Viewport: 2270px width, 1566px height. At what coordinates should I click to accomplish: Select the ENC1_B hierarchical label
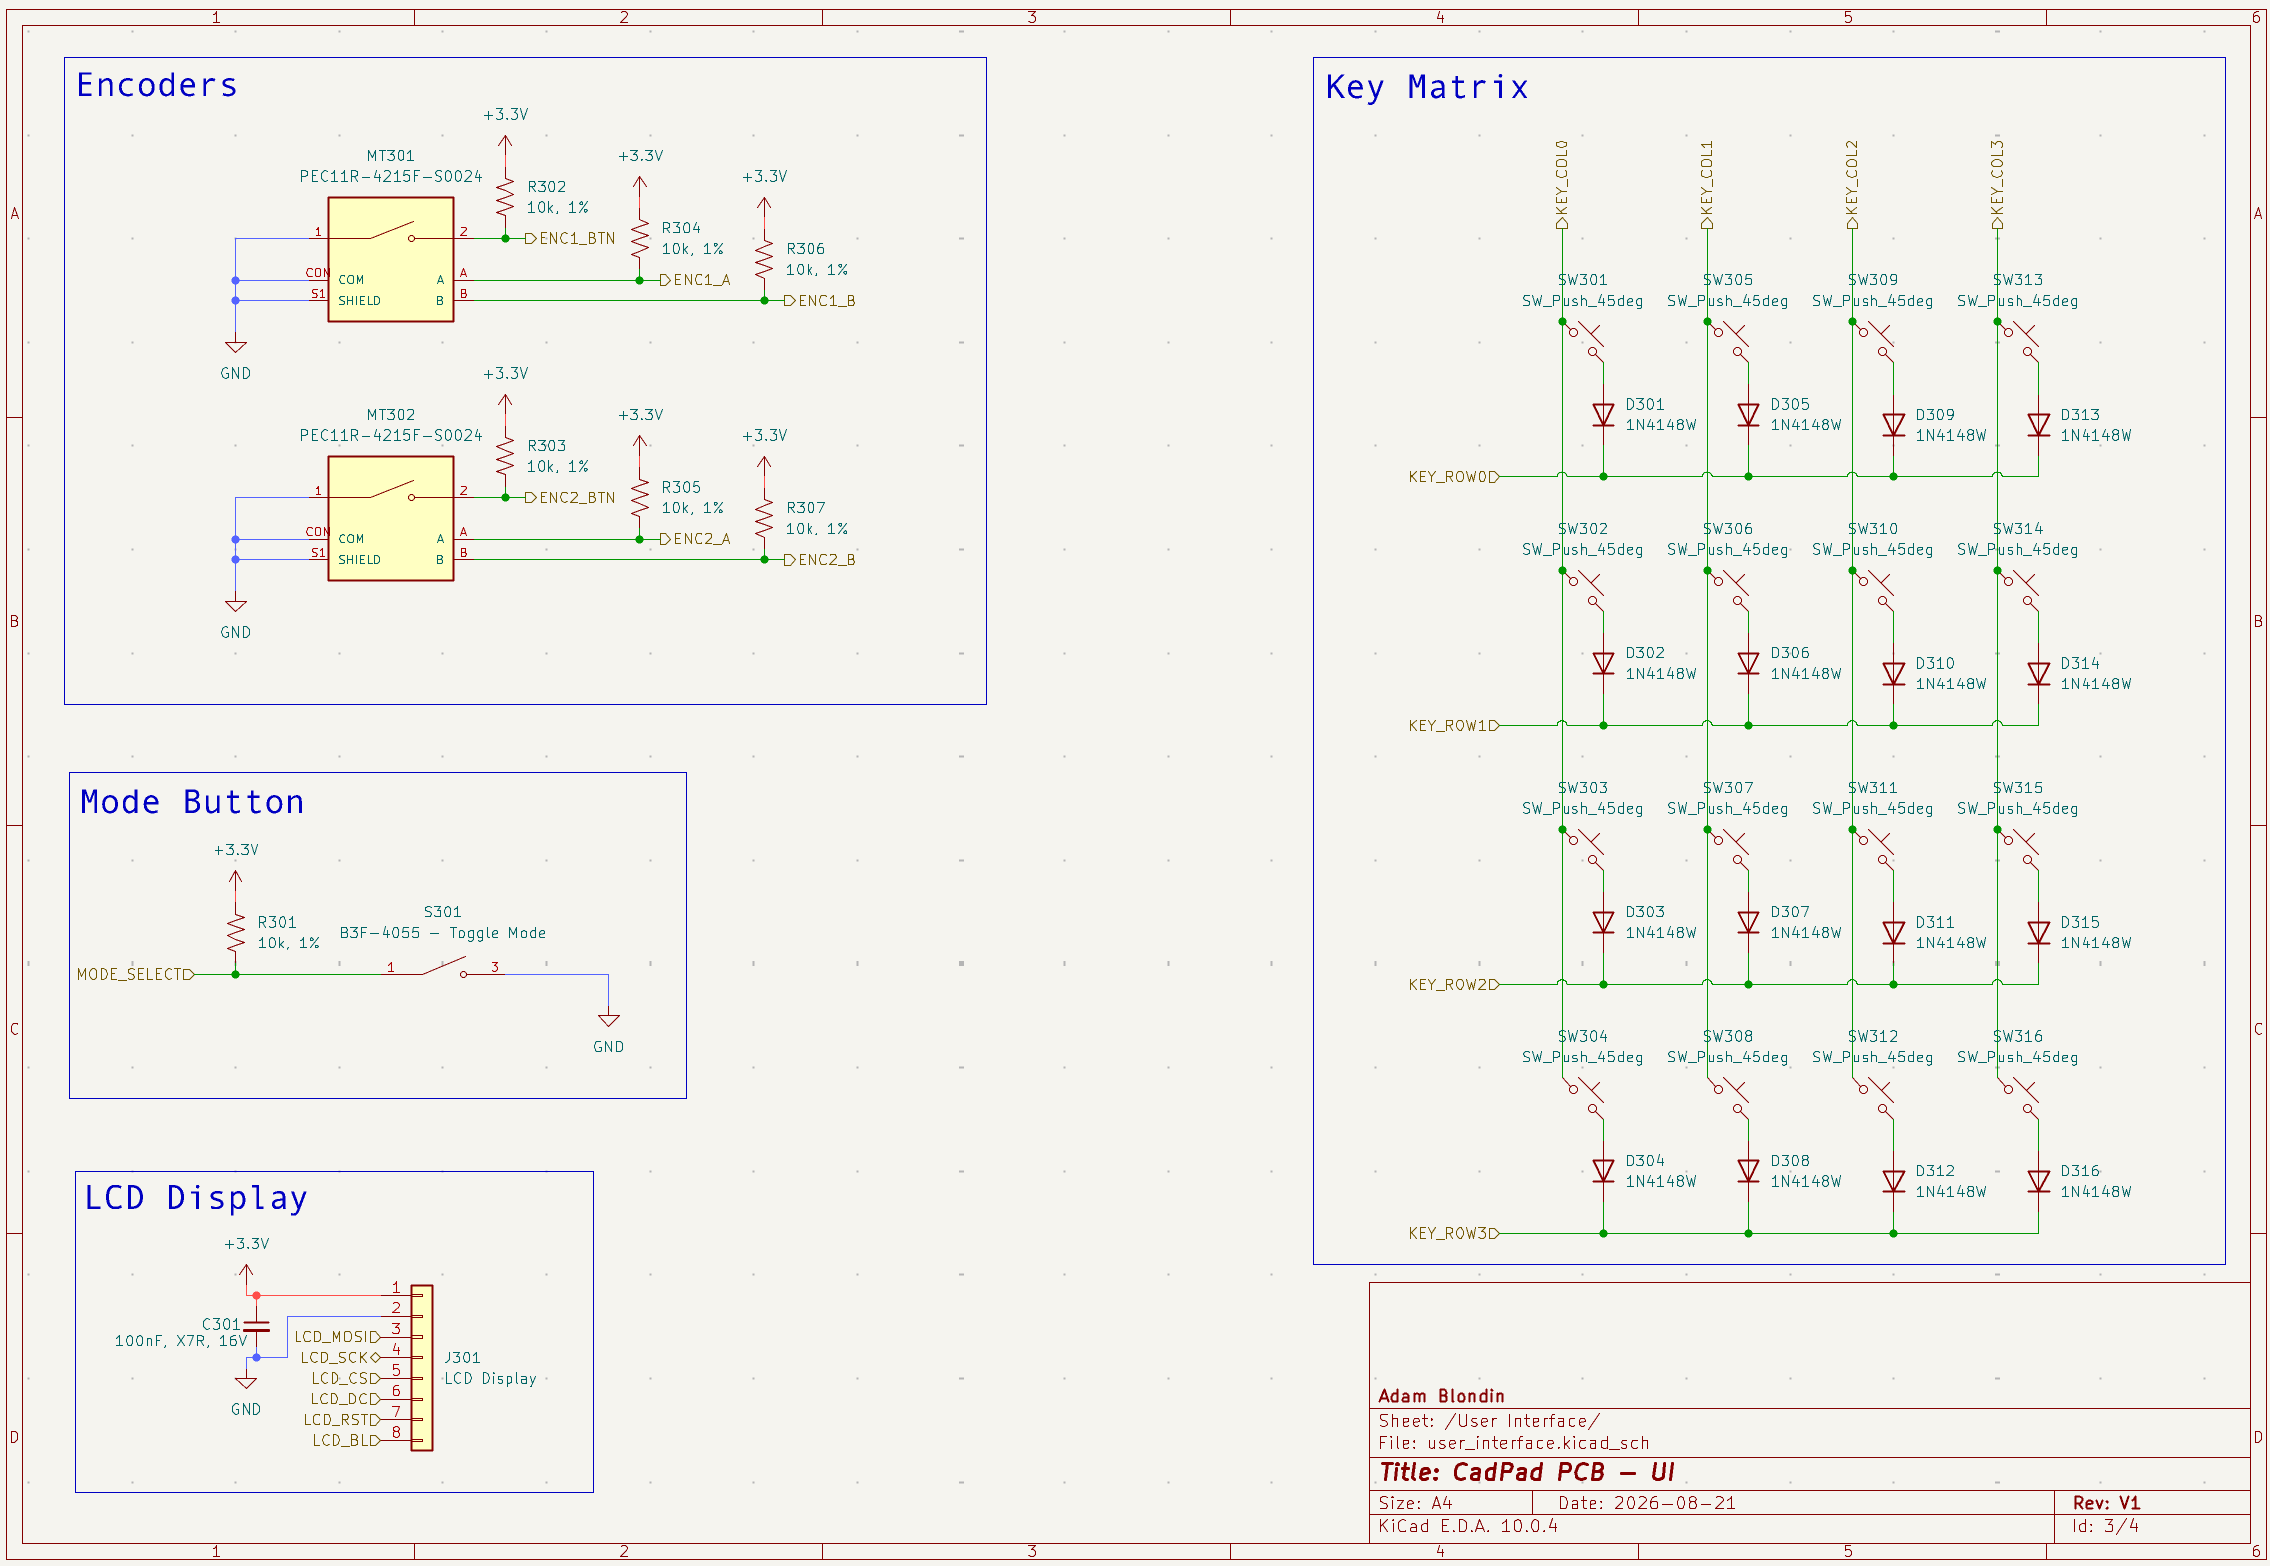820,301
